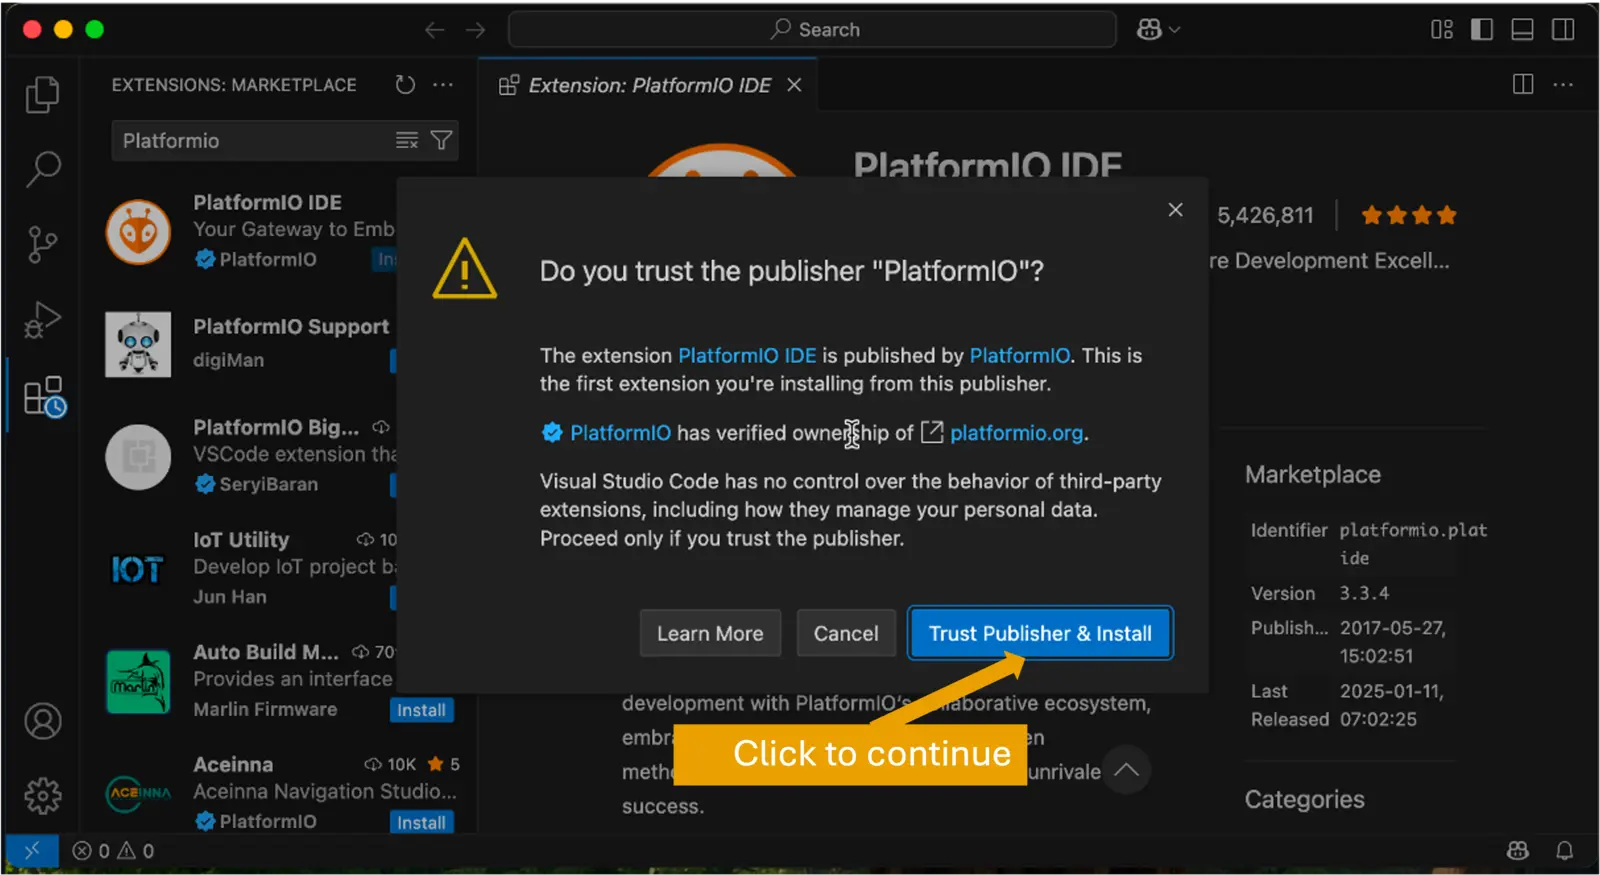Select the Extension: PlatformIO IDE tab

click(x=648, y=85)
